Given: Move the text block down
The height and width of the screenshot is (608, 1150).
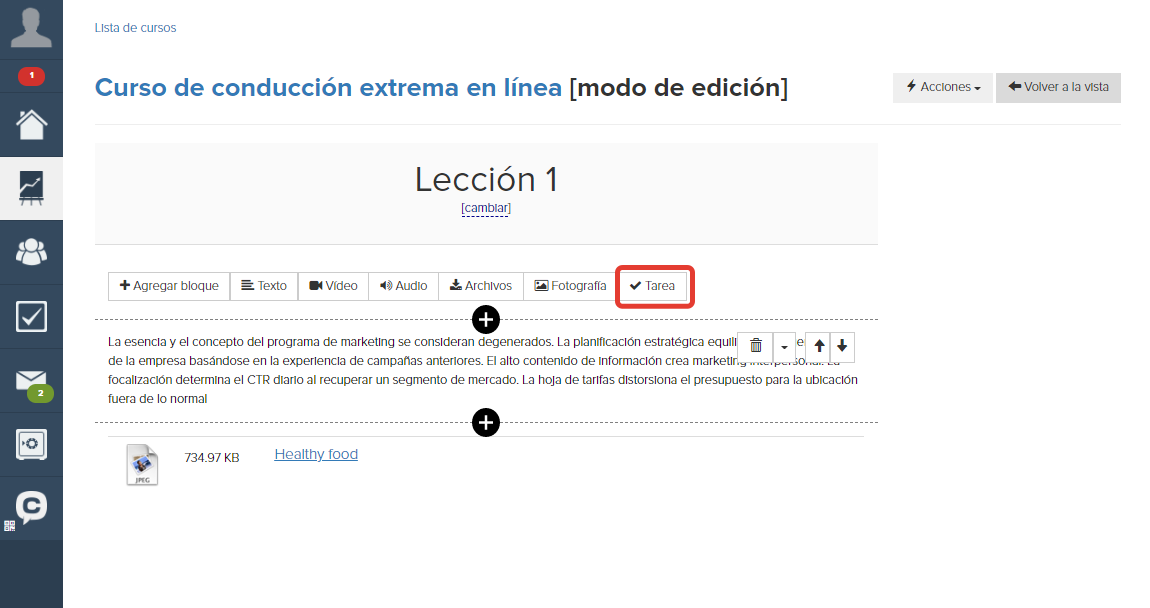Looking at the screenshot, I should tap(842, 346).
